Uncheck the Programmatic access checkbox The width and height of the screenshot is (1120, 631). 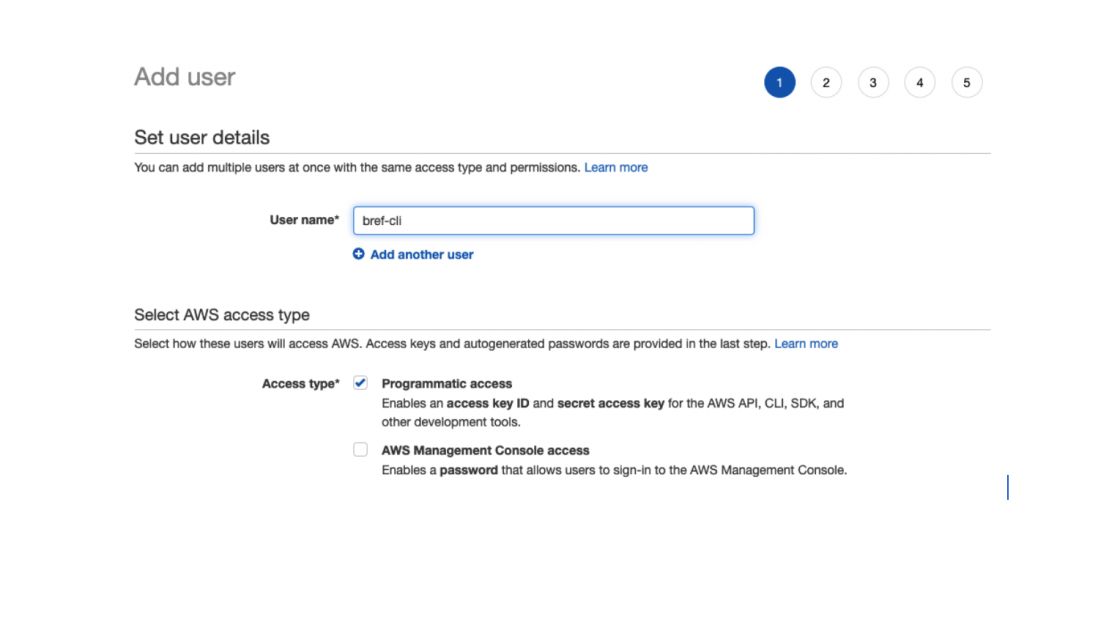point(360,383)
